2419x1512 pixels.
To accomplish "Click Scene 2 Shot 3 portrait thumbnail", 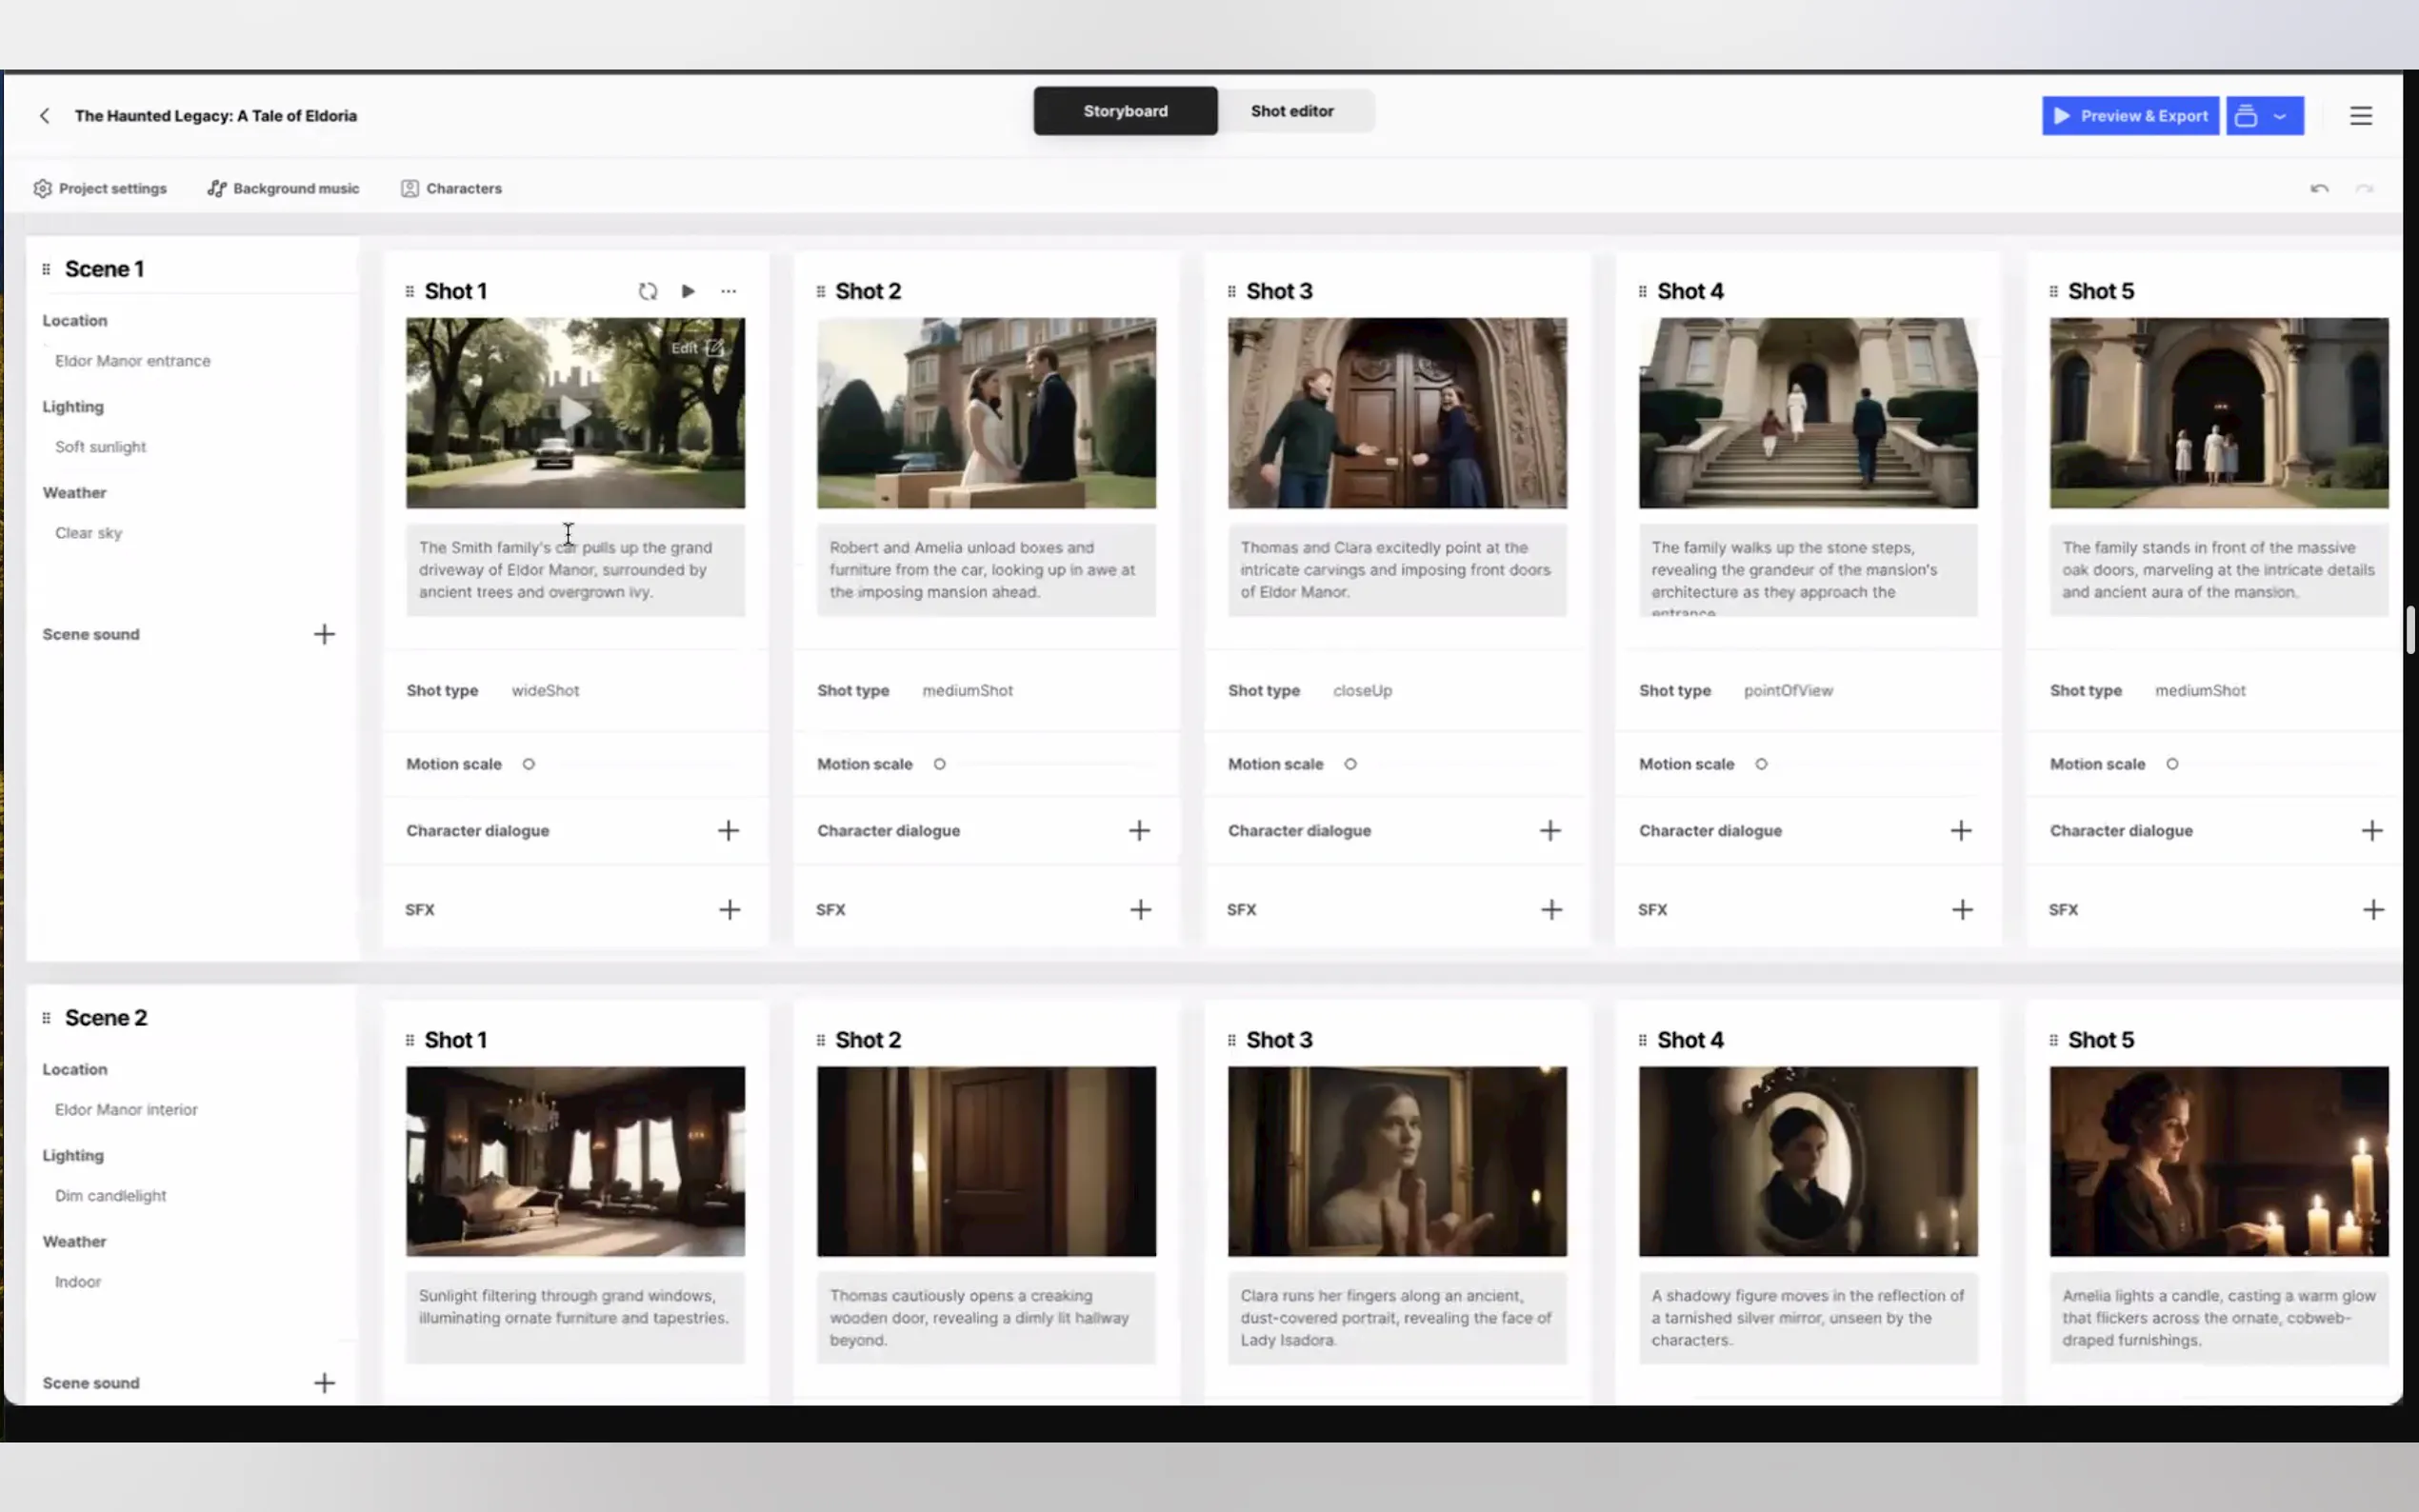I will (1397, 1161).
